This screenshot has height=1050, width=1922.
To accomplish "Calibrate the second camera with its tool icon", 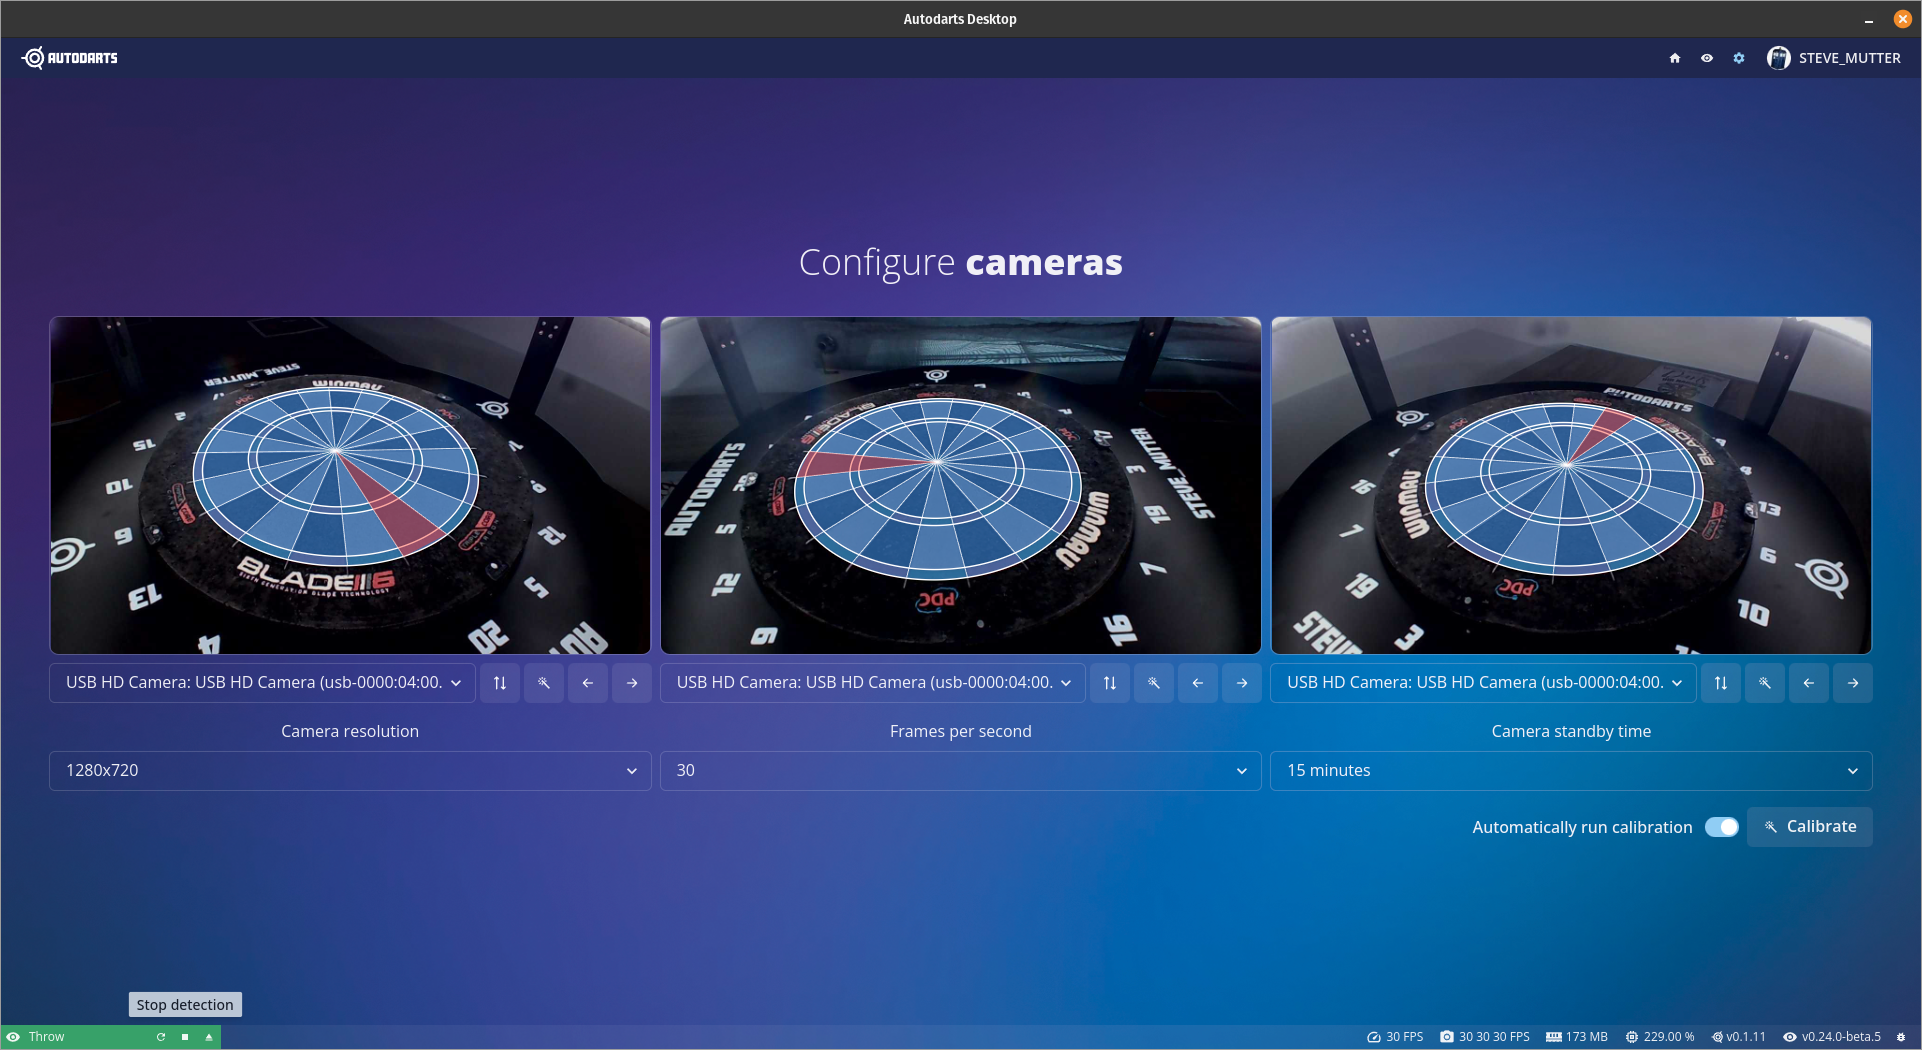I will 1154,683.
